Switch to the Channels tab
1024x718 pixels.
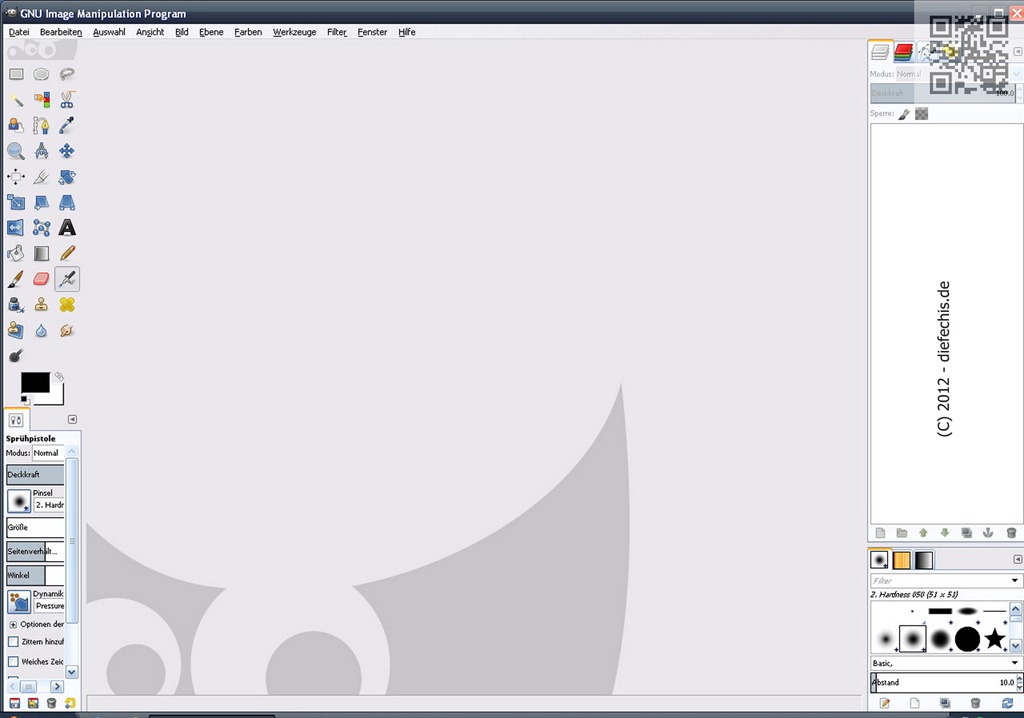(x=904, y=52)
